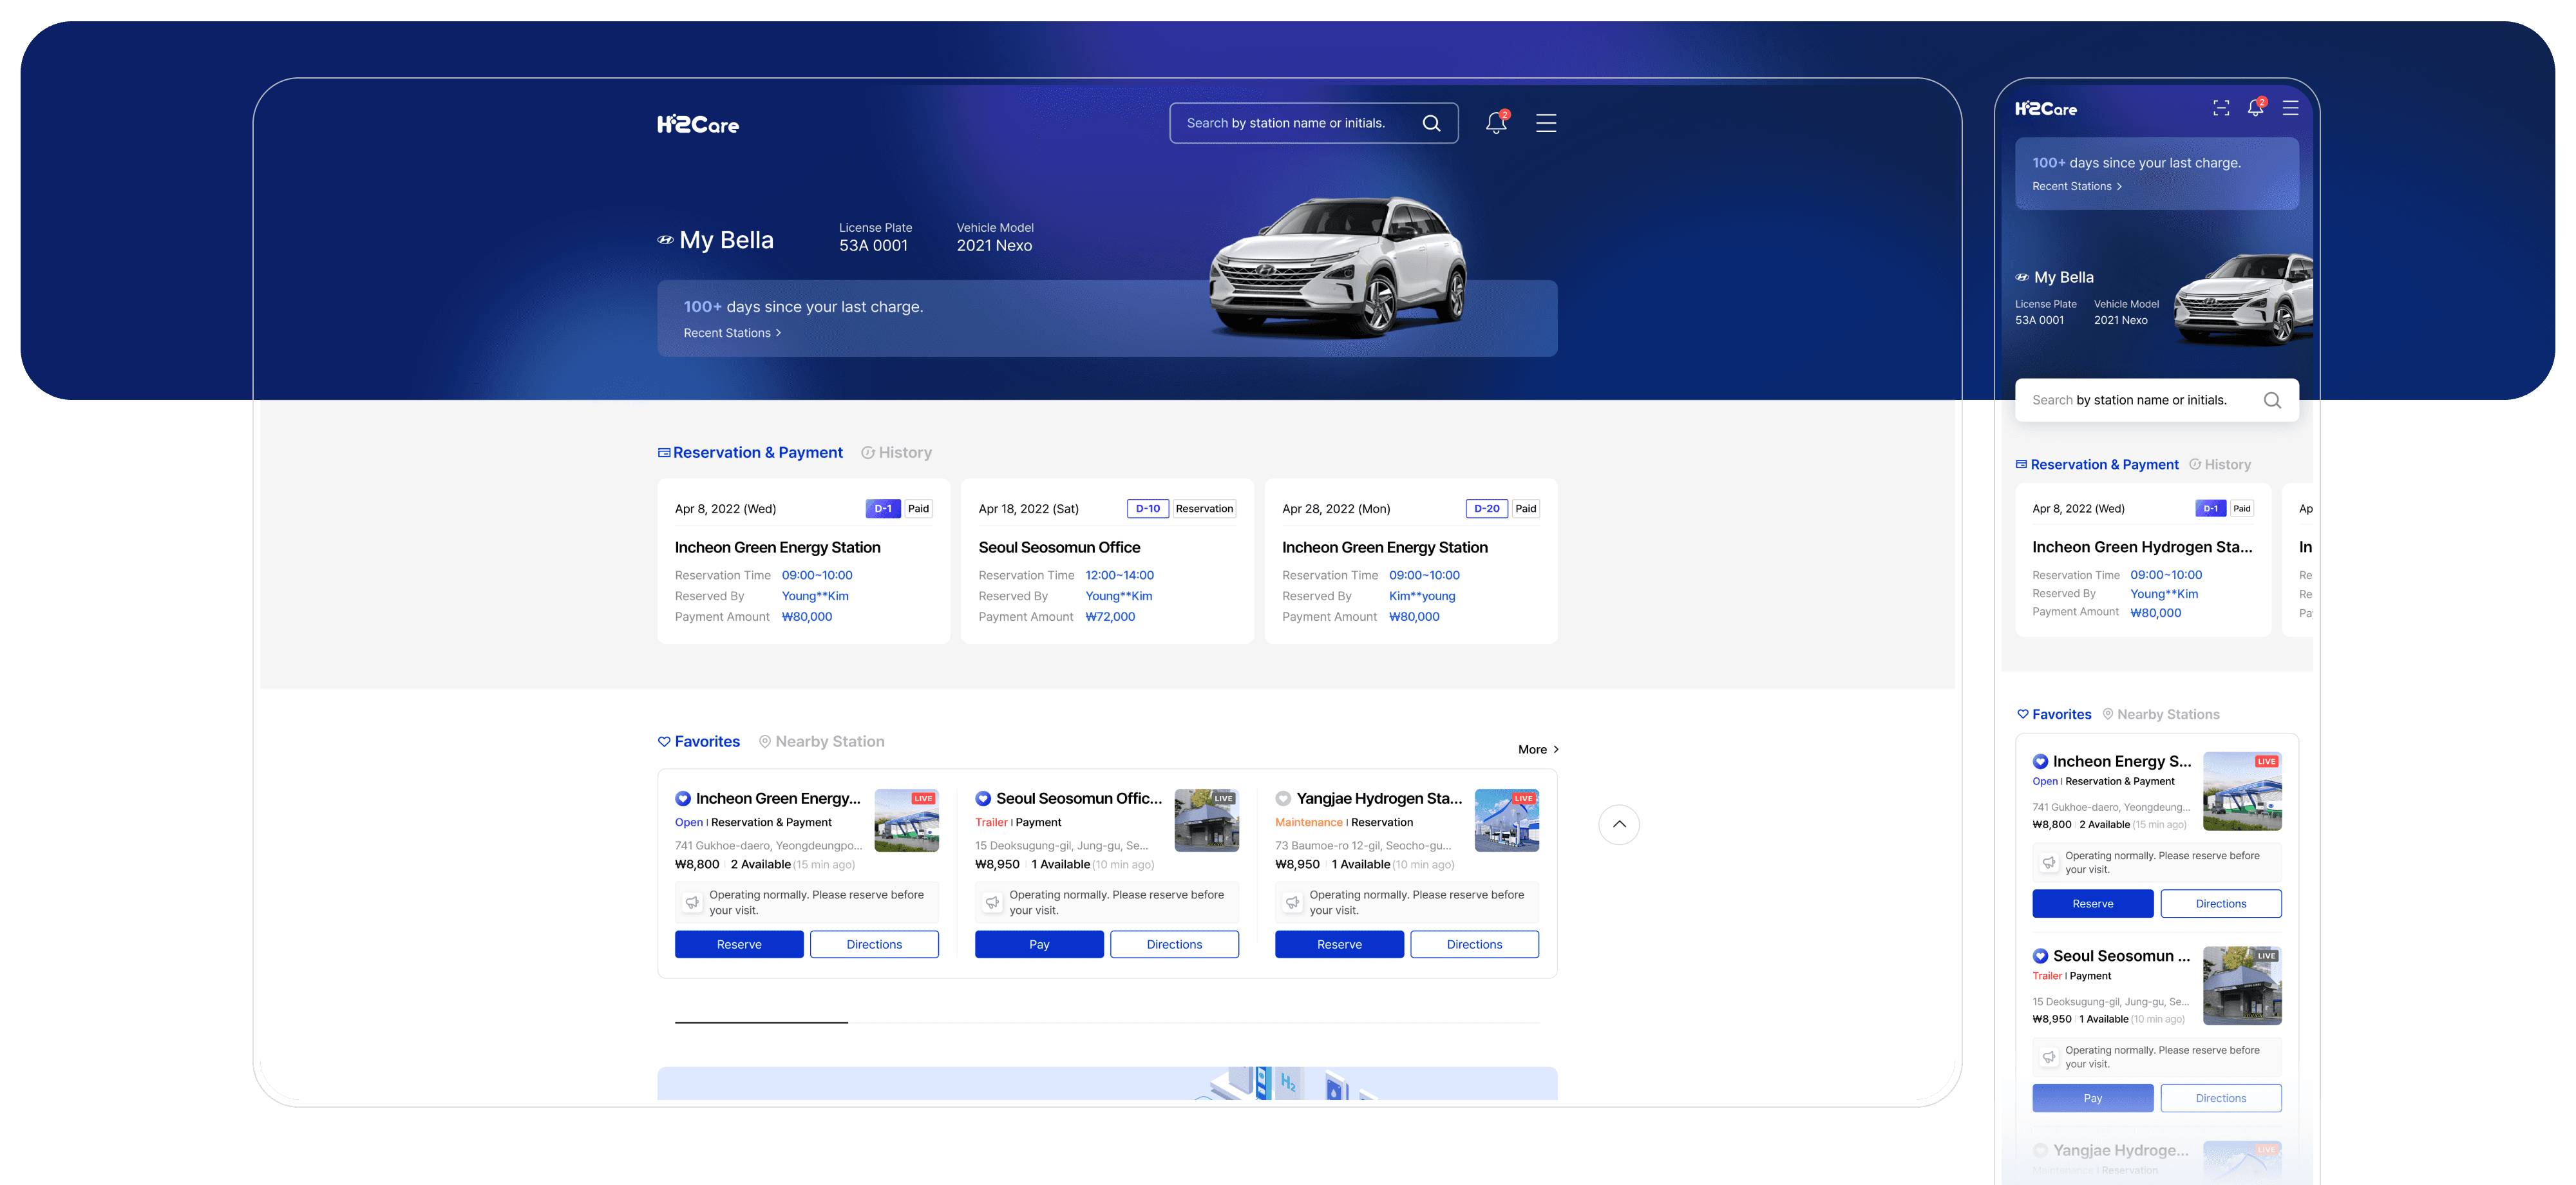Toggle favorite heart on mobile Incheon Energy card
This screenshot has width=2576, height=1185.
tap(2040, 761)
